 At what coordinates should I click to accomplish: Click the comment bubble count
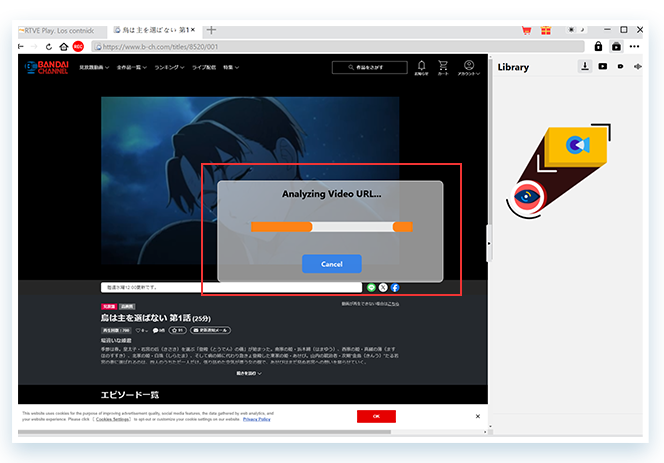pos(158,330)
